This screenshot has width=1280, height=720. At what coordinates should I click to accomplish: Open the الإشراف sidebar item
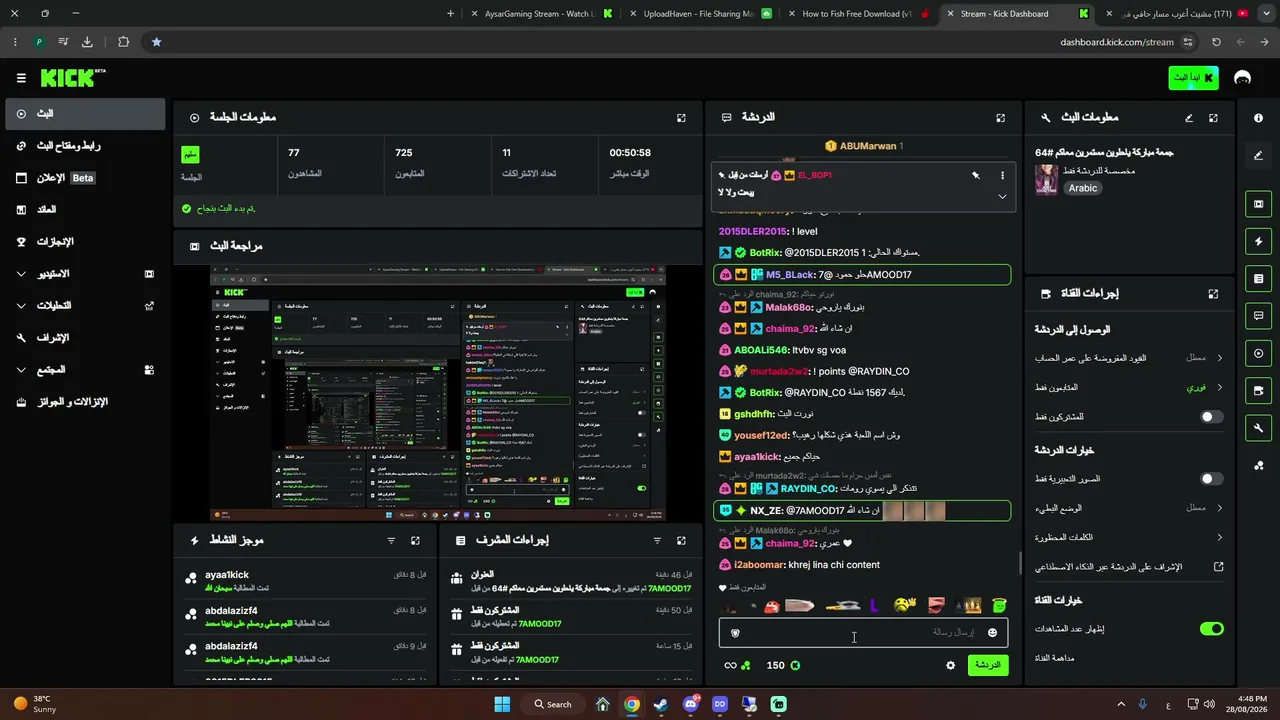tap(85, 338)
